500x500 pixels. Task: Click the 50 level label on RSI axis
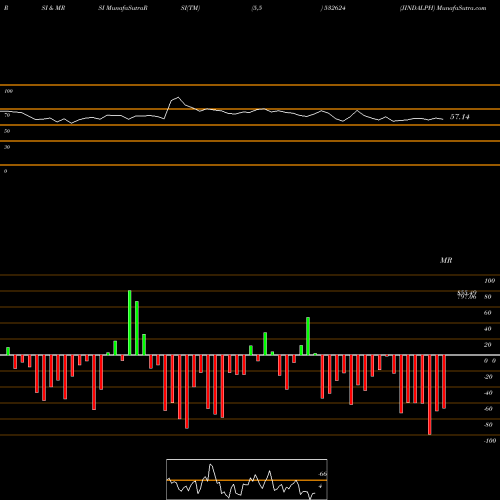tap(7, 131)
